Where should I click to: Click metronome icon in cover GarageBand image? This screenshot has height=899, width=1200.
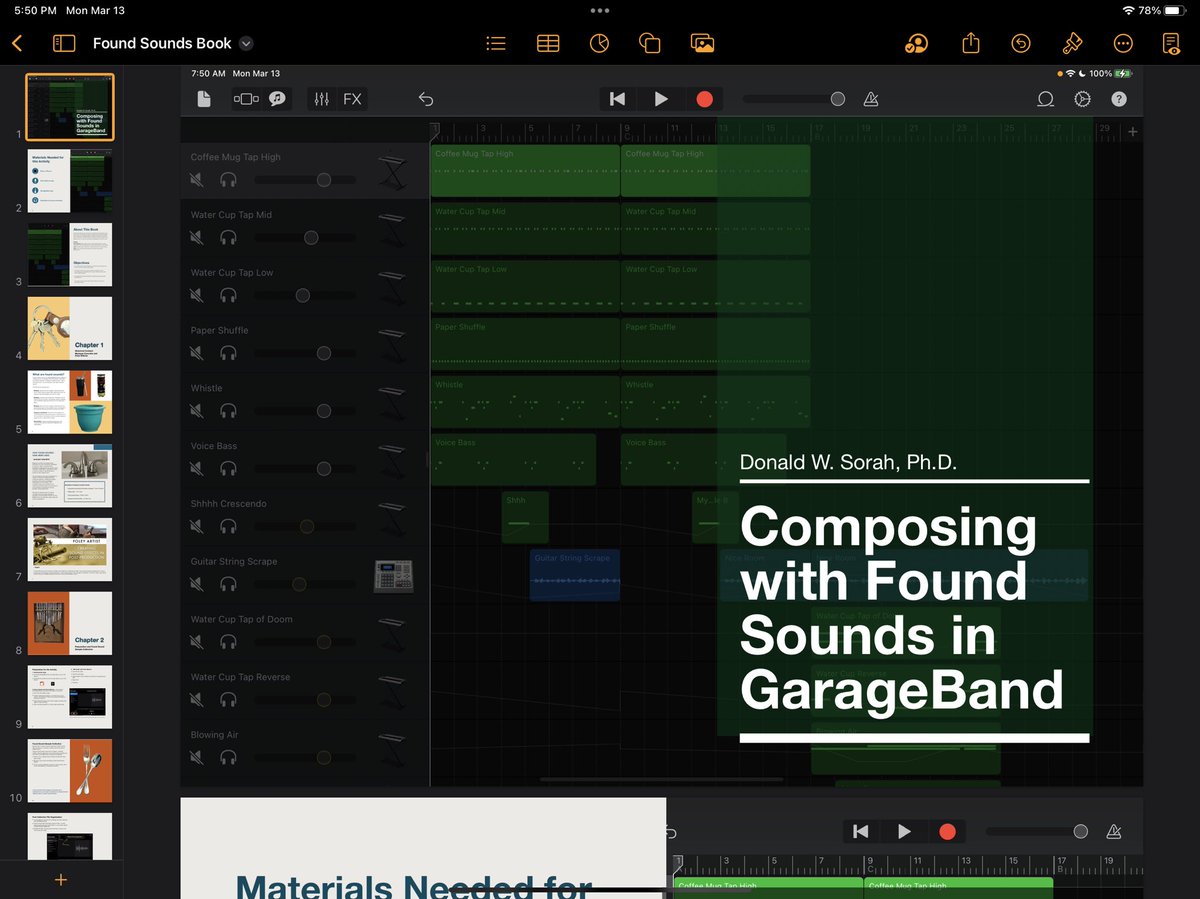[x=871, y=99]
